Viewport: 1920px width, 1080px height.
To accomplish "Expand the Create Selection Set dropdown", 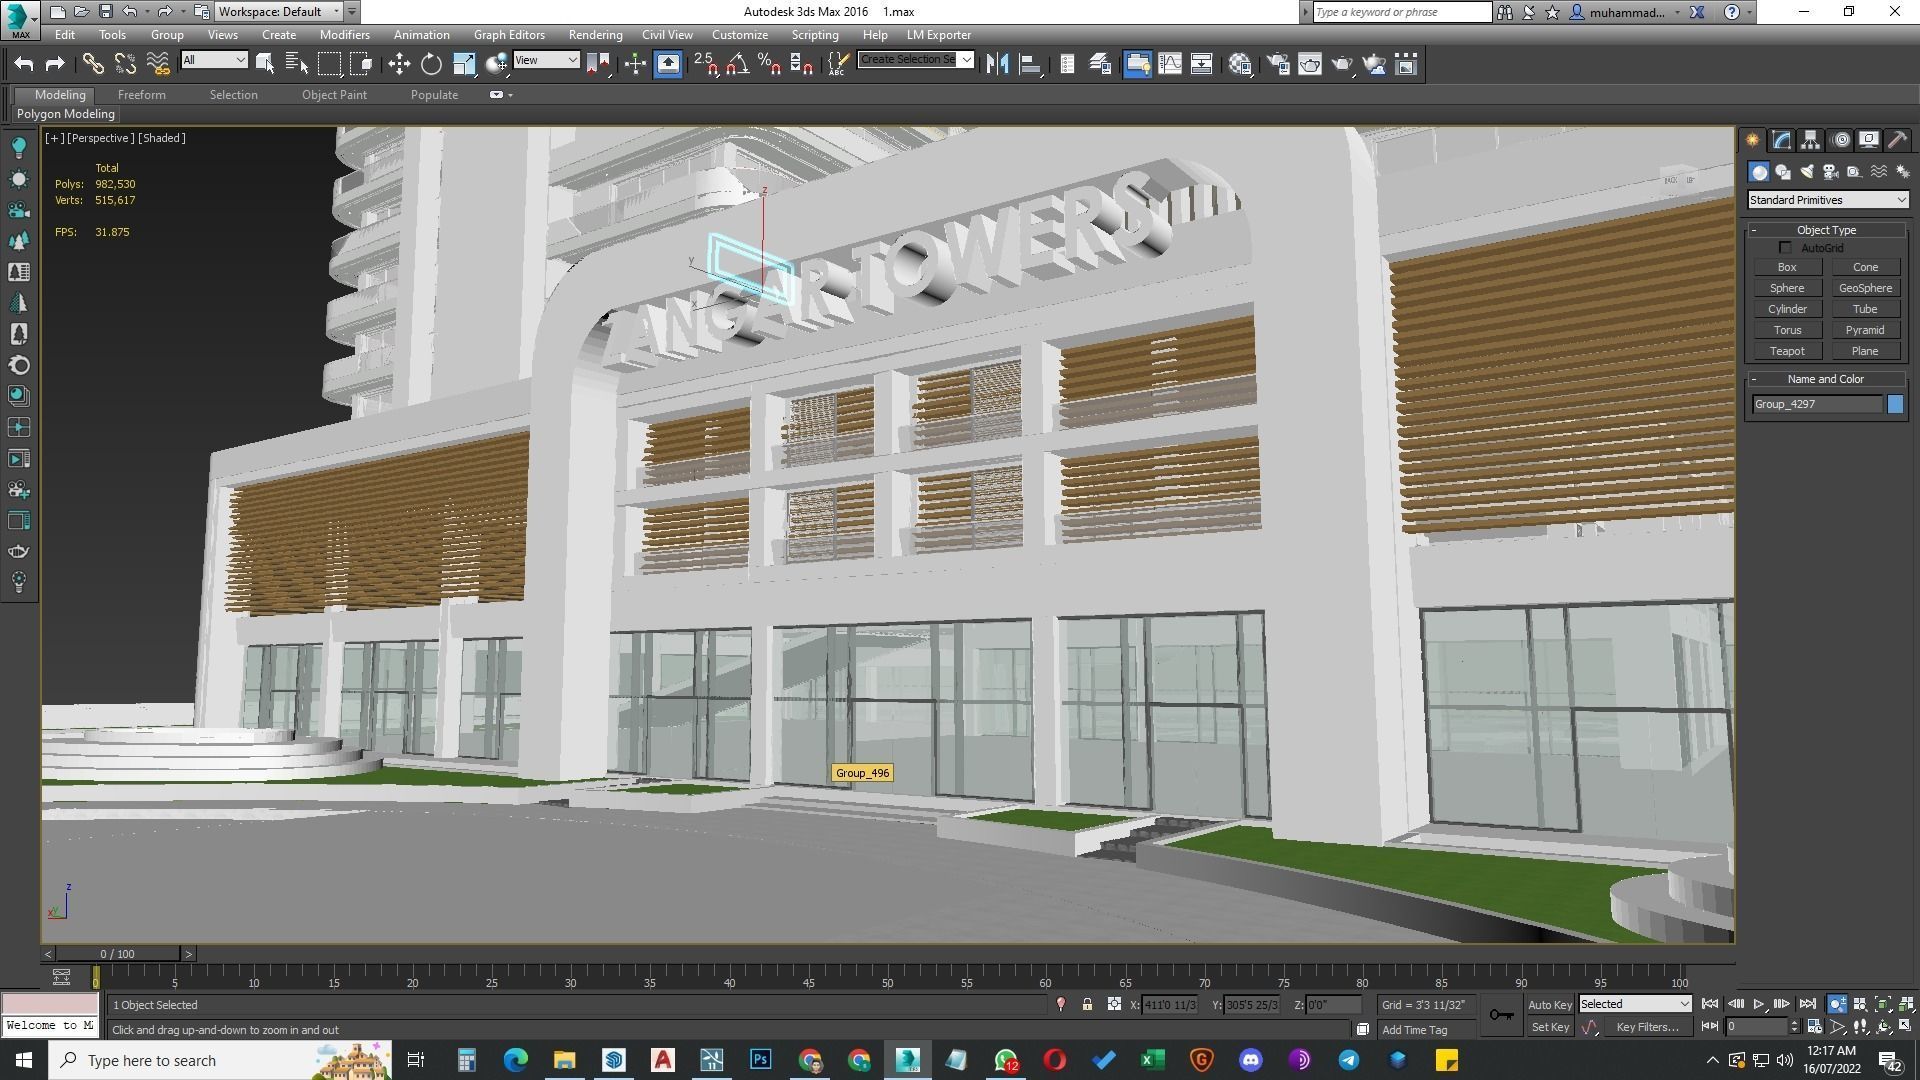I will coord(966,60).
